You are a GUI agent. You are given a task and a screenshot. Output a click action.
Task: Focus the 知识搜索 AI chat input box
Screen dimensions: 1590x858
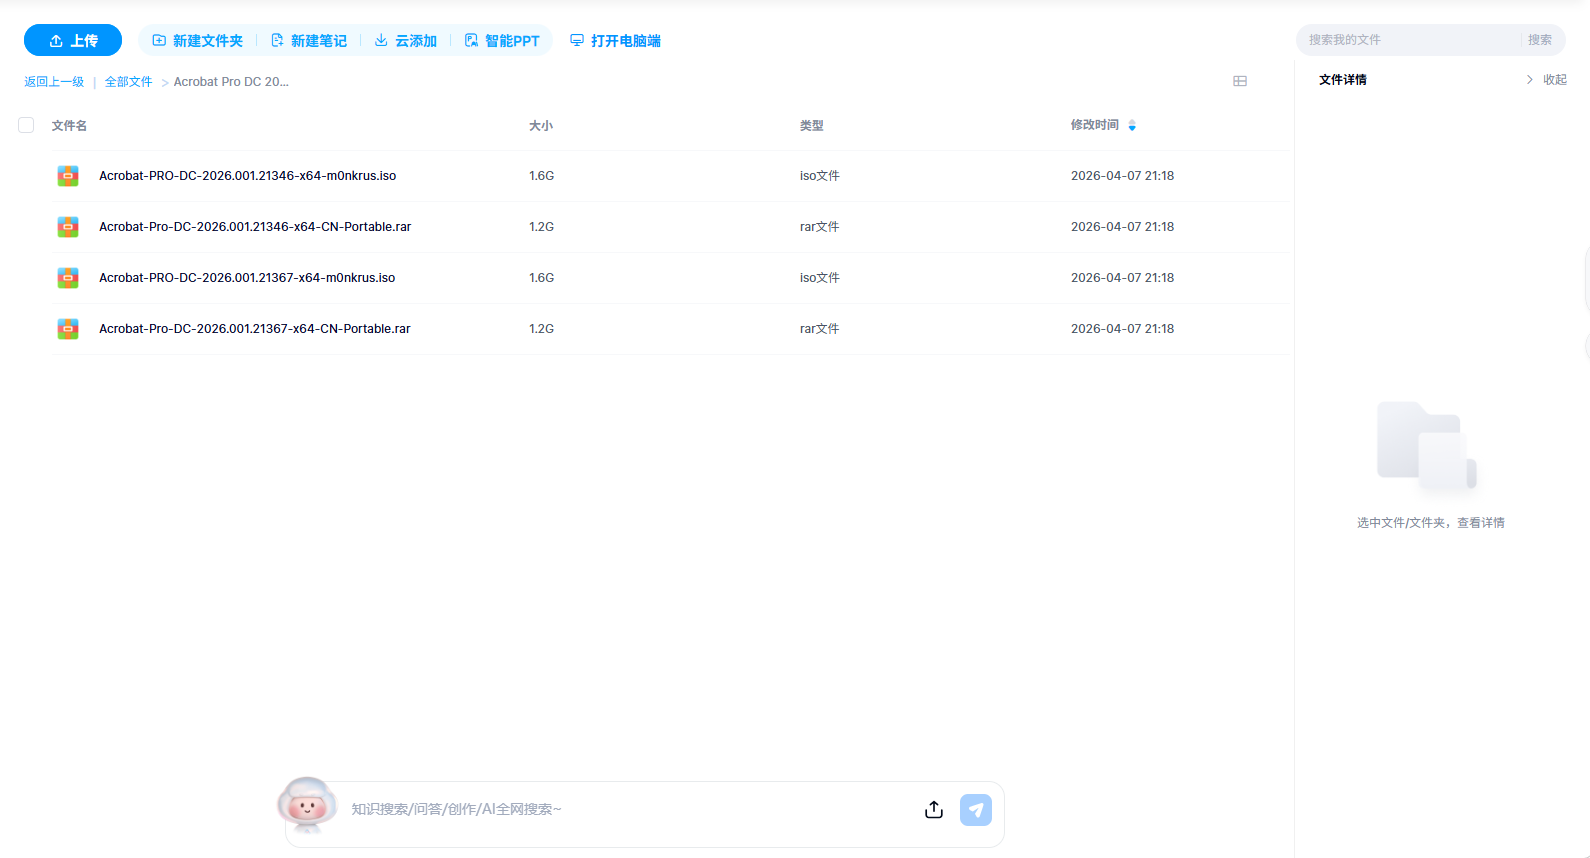[x=630, y=809]
